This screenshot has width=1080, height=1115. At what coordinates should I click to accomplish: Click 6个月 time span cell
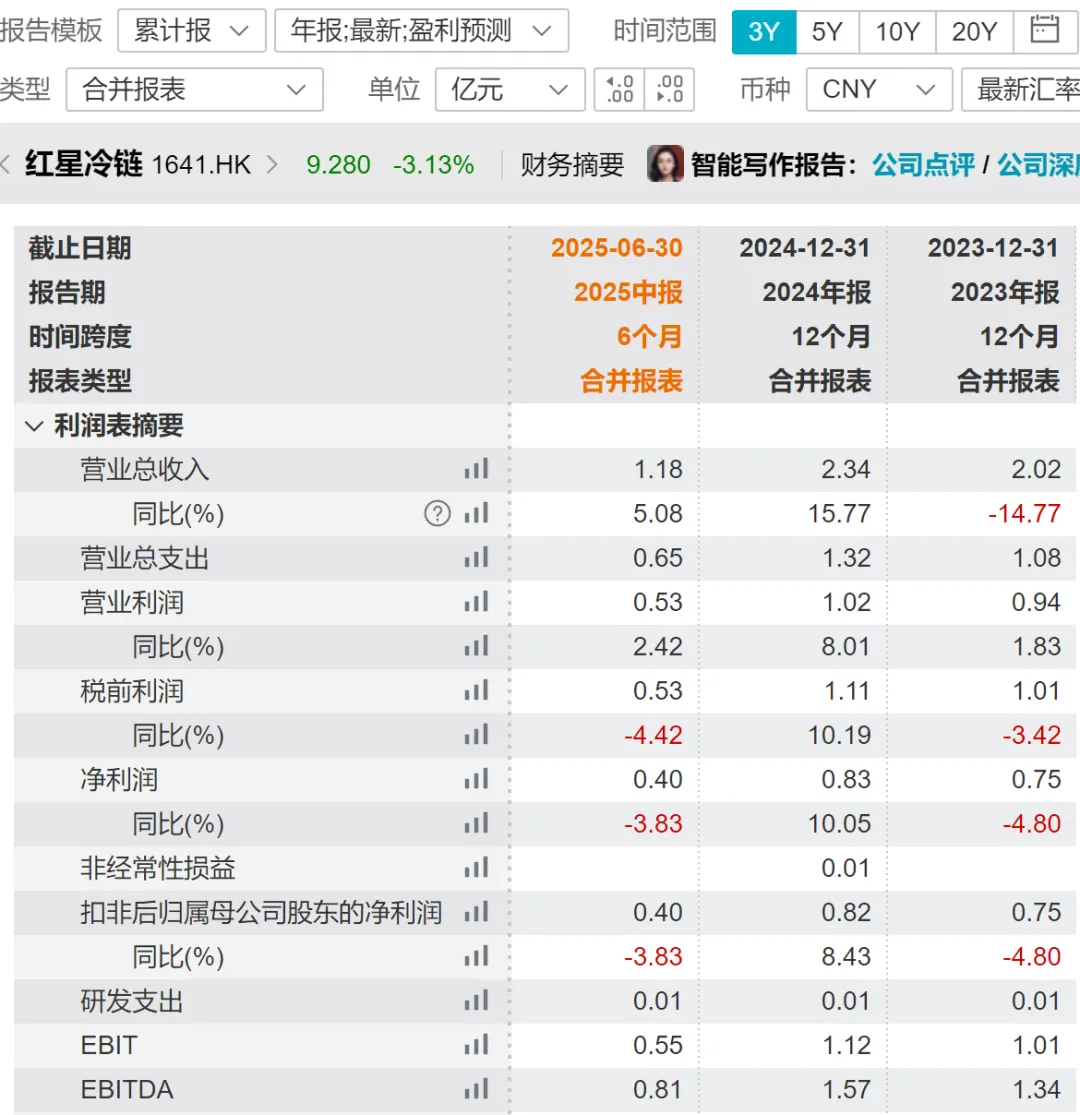point(649,336)
